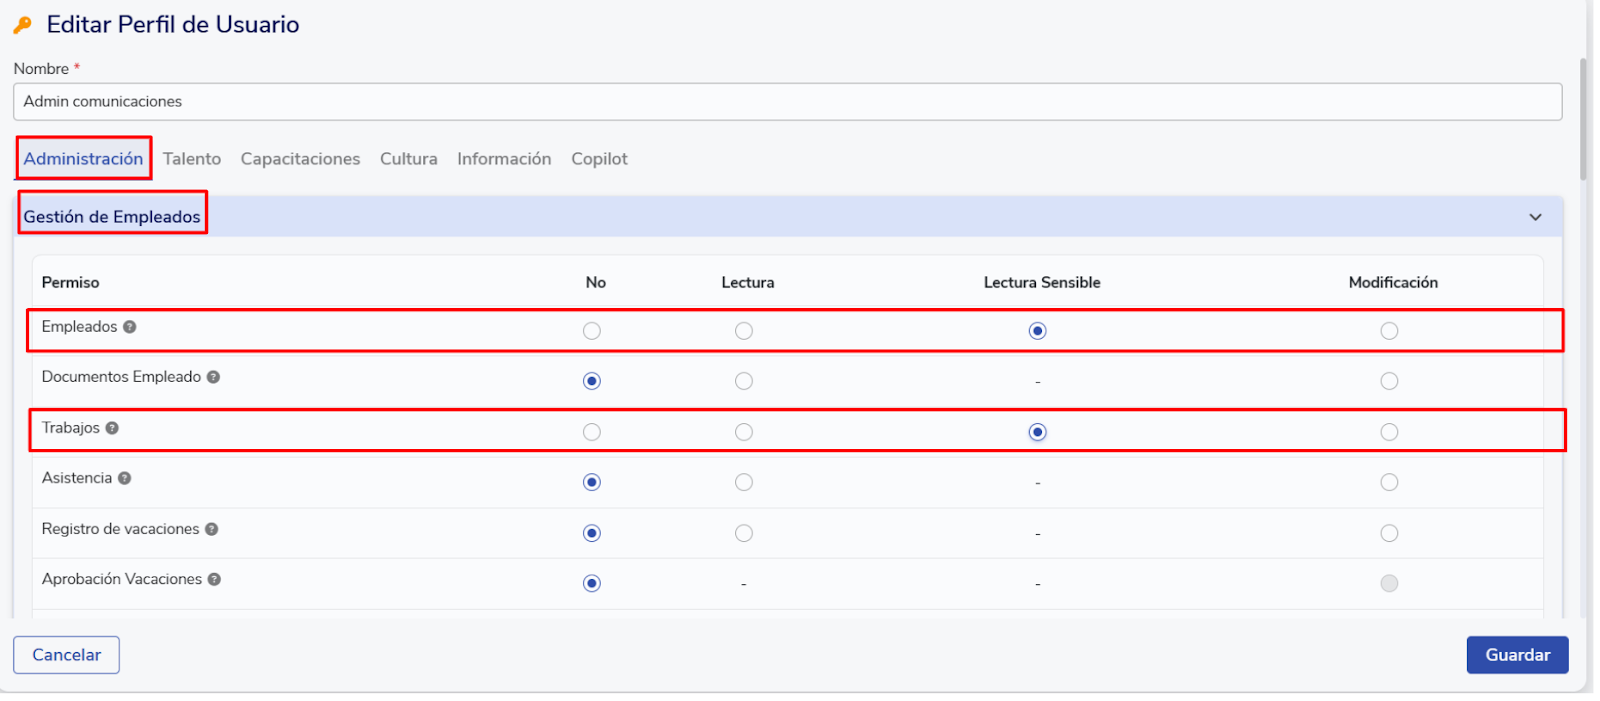Click help icon beside Documentos Empleado

coord(213,377)
